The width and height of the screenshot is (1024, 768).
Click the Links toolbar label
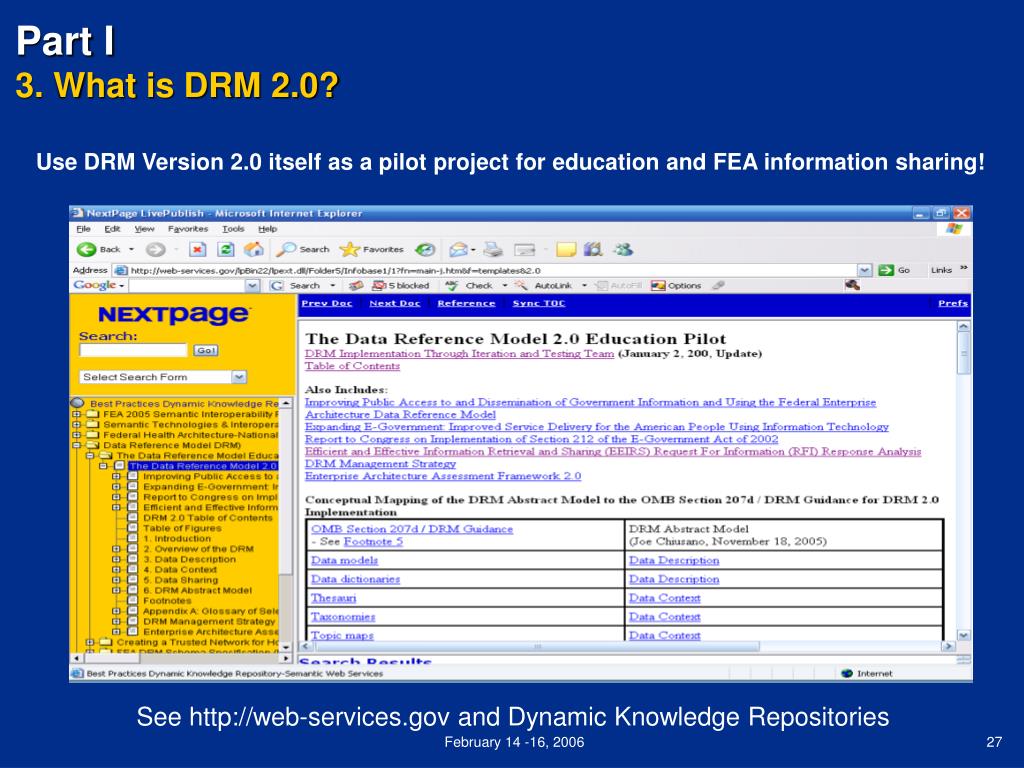941,270
